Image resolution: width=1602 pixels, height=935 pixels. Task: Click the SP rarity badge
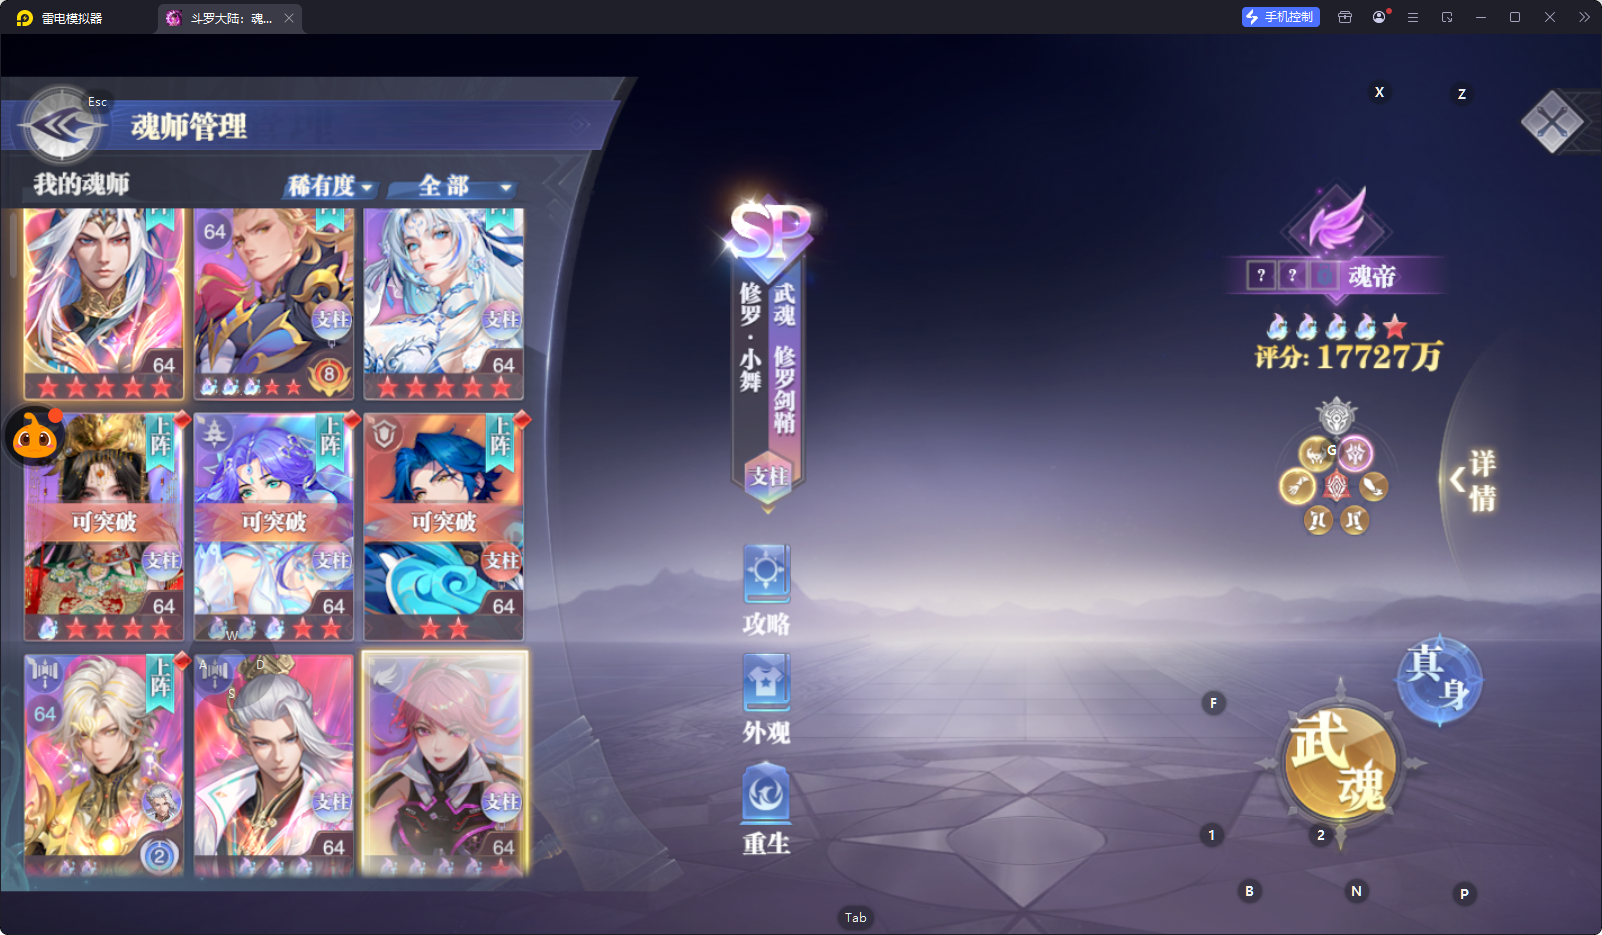[770, 233]
